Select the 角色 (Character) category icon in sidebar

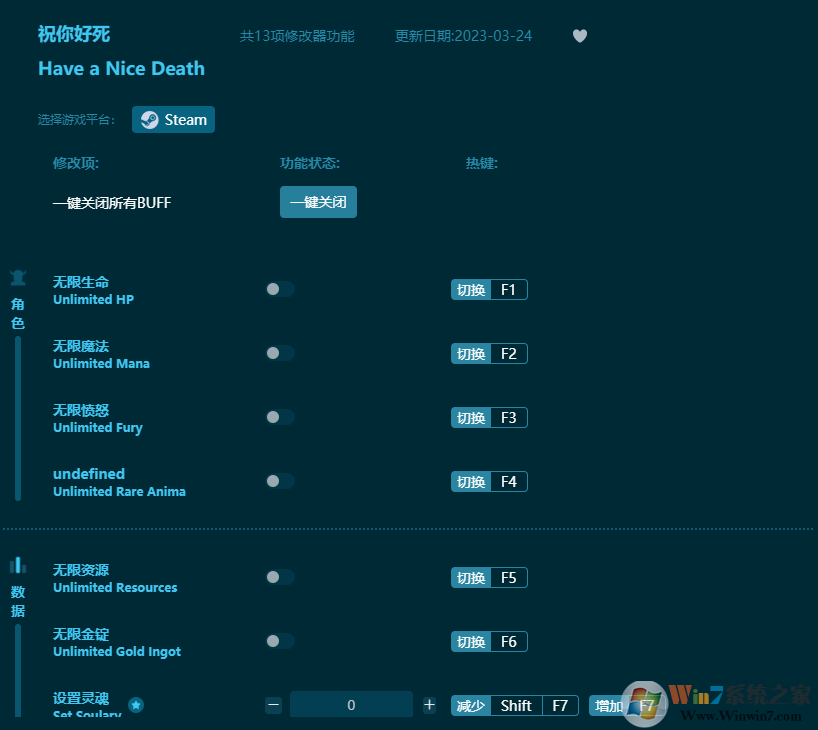click(17, 278)
